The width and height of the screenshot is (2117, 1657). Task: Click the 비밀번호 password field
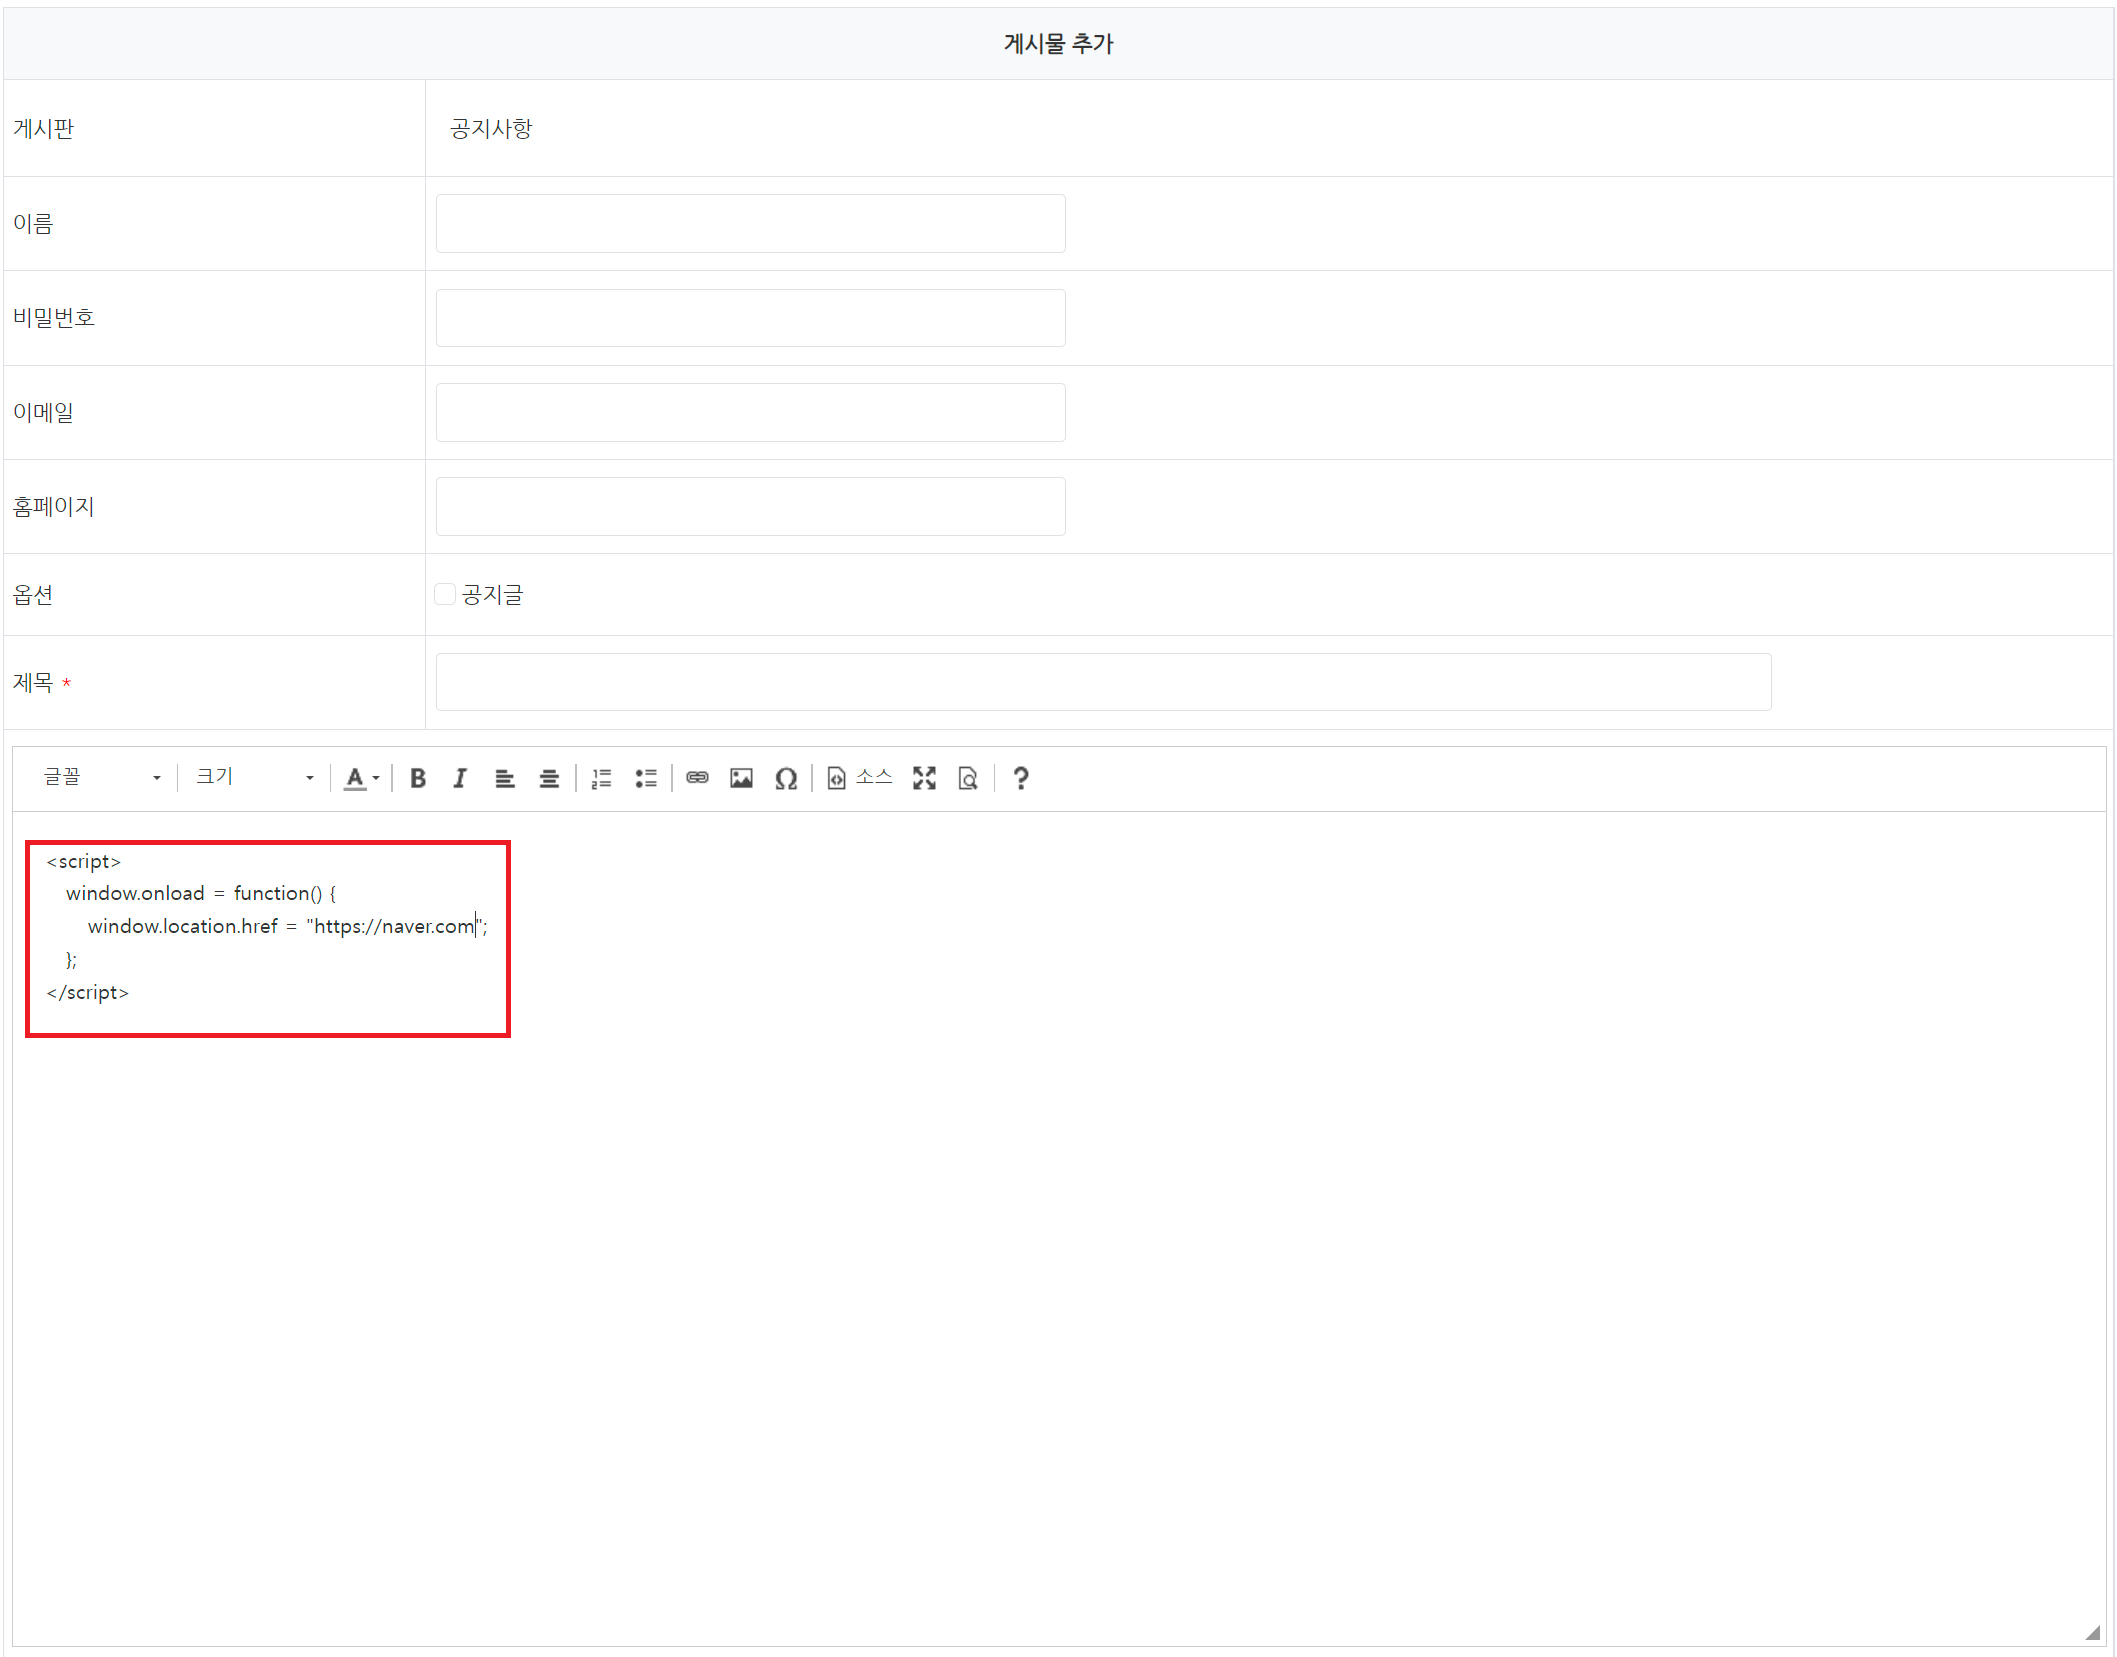750,318
